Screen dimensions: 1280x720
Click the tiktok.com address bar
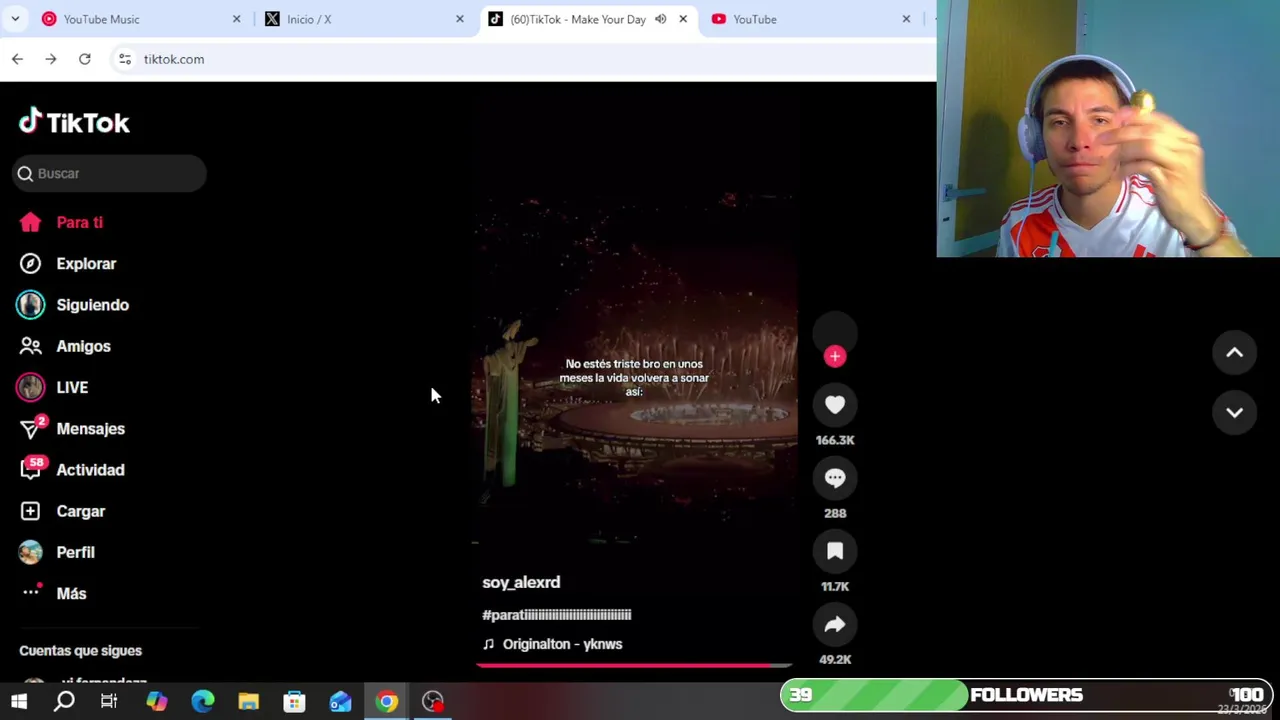[520, 59]
